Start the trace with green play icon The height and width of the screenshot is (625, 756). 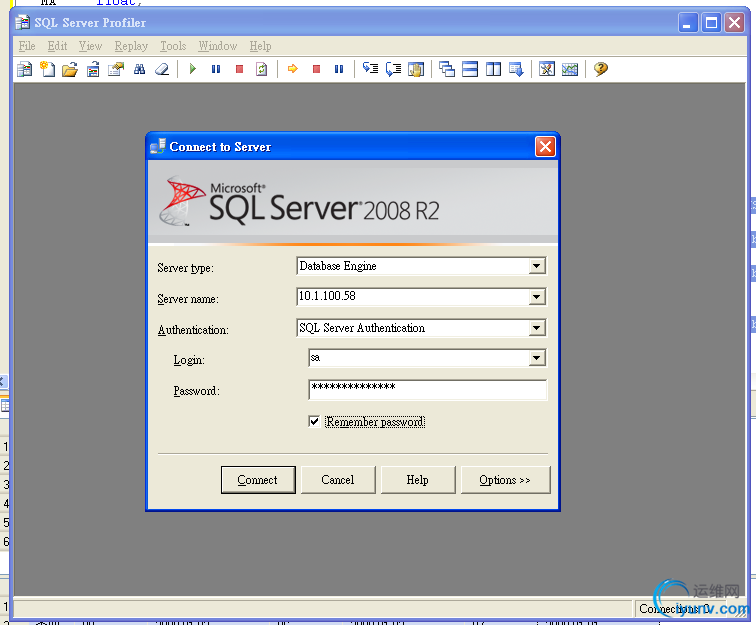[x=193, y=69]
